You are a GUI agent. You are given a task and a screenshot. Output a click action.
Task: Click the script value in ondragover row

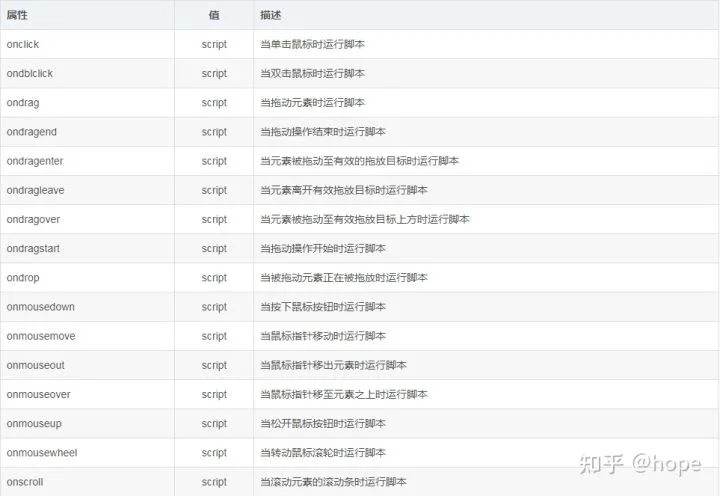(214, 219)
